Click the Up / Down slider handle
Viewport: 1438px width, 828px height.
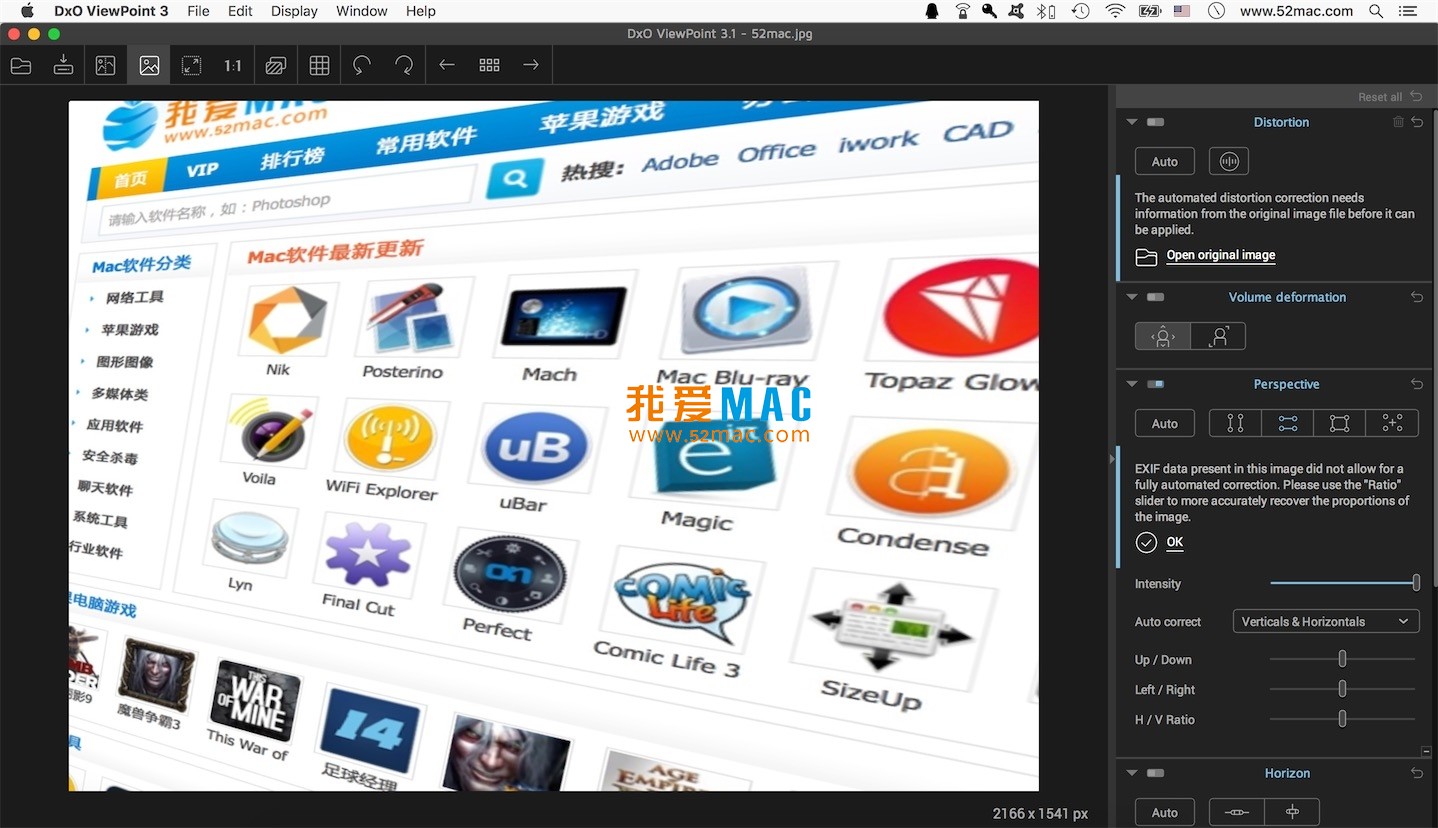tap(1342, 659)
